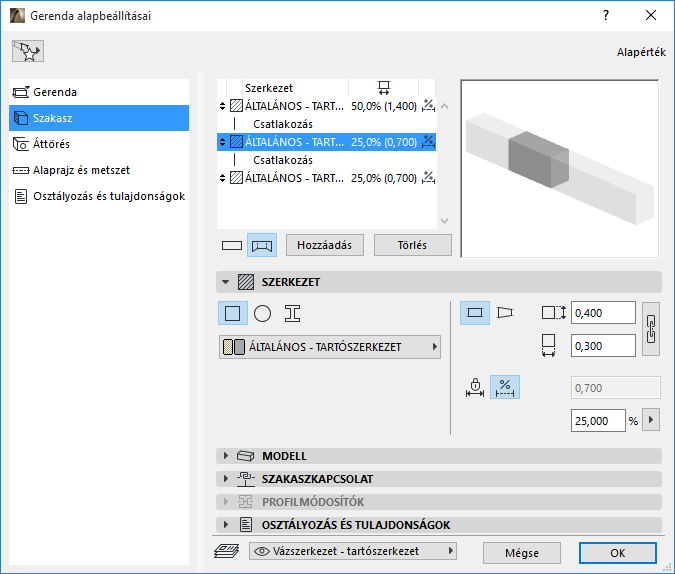
Task: Click the help question mark button
Action: 606,16
